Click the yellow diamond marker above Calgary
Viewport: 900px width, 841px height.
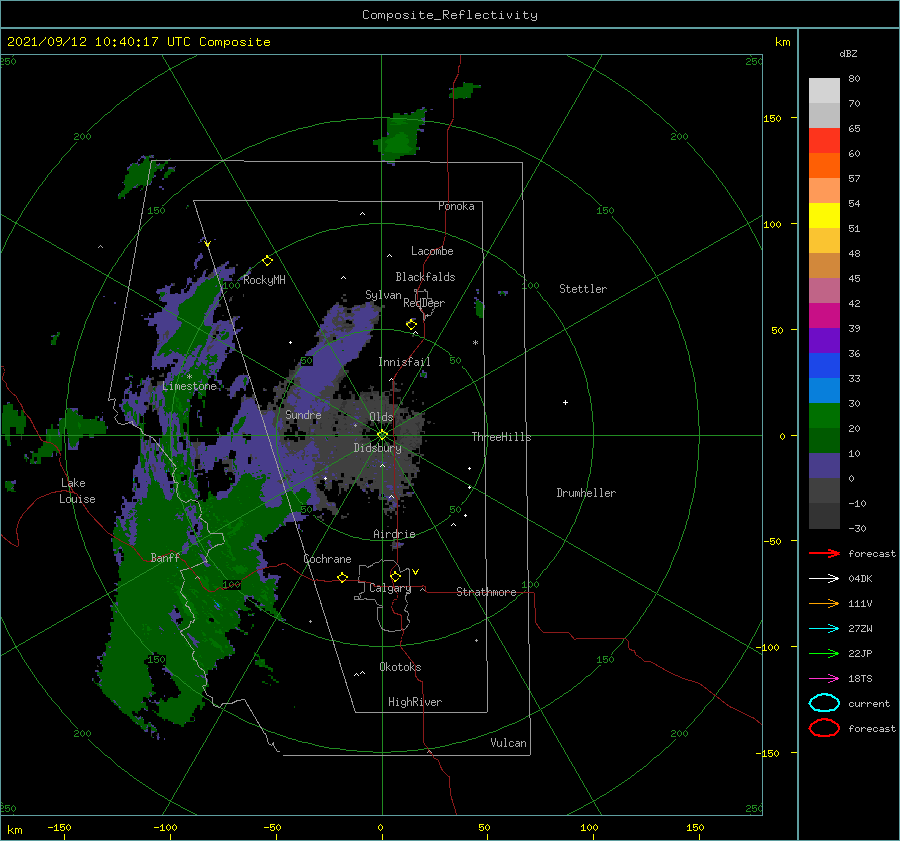click(x=395, y=576)
